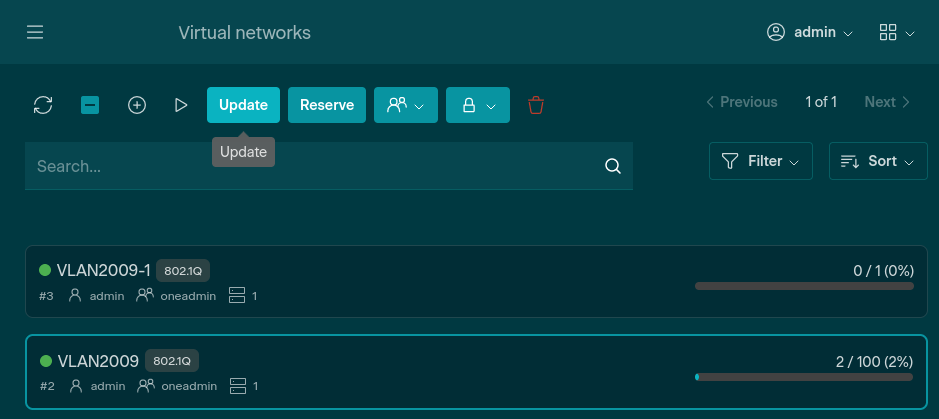
Task: Select the VLAN2009-1 network card
Action: click(x=400, y=282)
